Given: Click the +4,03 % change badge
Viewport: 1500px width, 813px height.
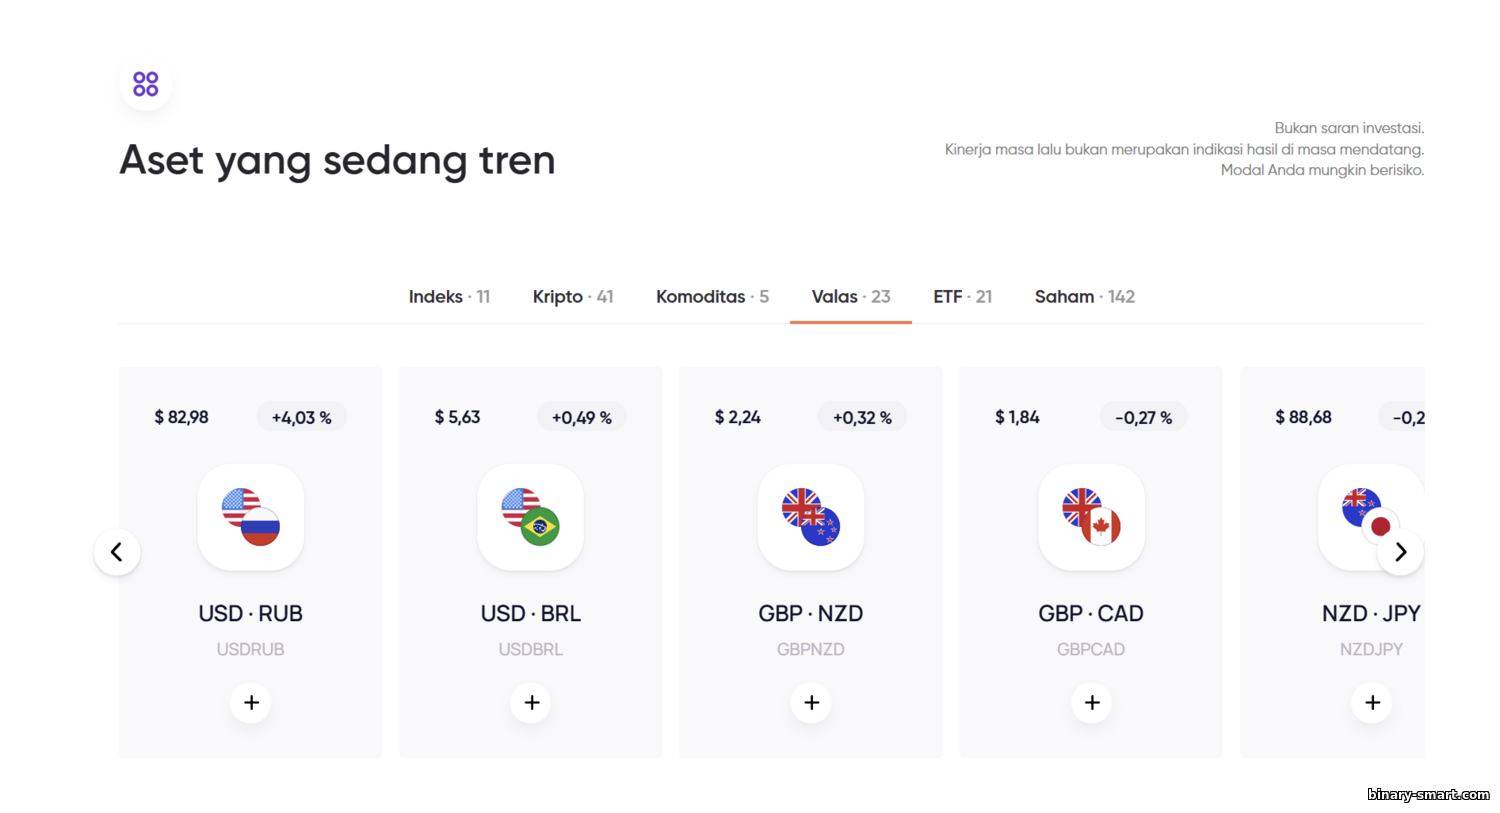Looking at the screenshot, I should click(x=301, y=418).
